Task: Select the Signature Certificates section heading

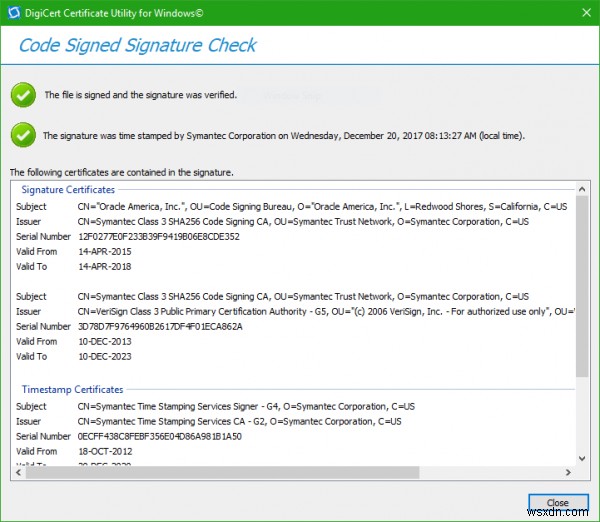Action: tap(68, 189)
